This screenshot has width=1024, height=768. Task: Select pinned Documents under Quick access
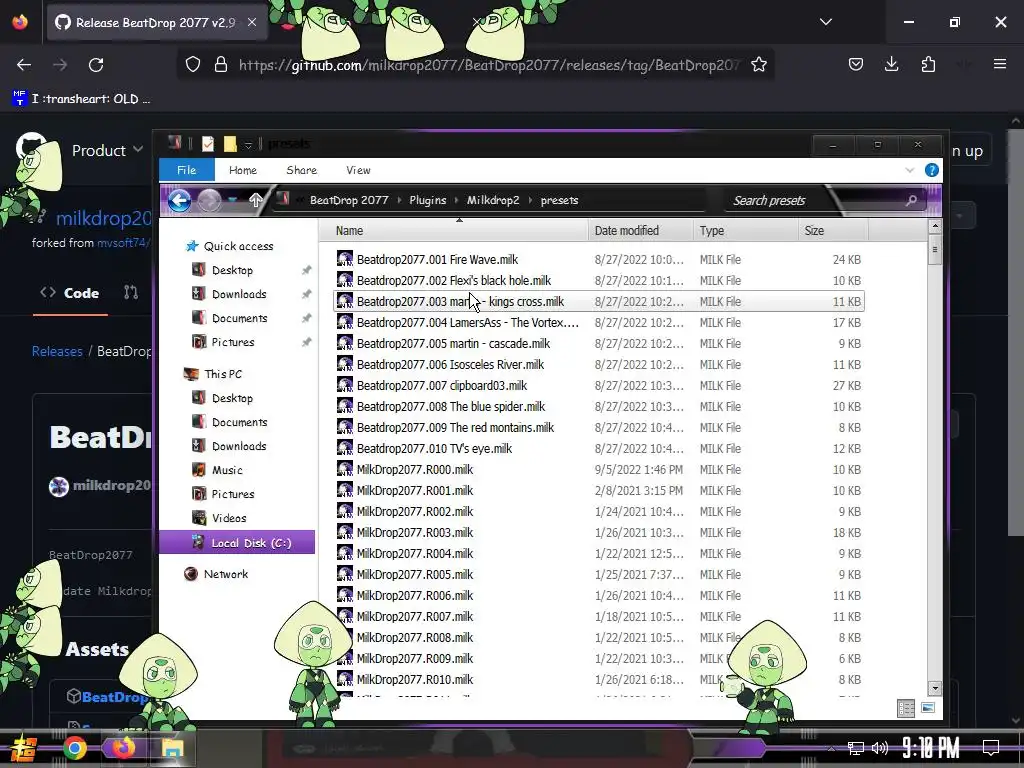pyautogui.click(x=240, y=318)
